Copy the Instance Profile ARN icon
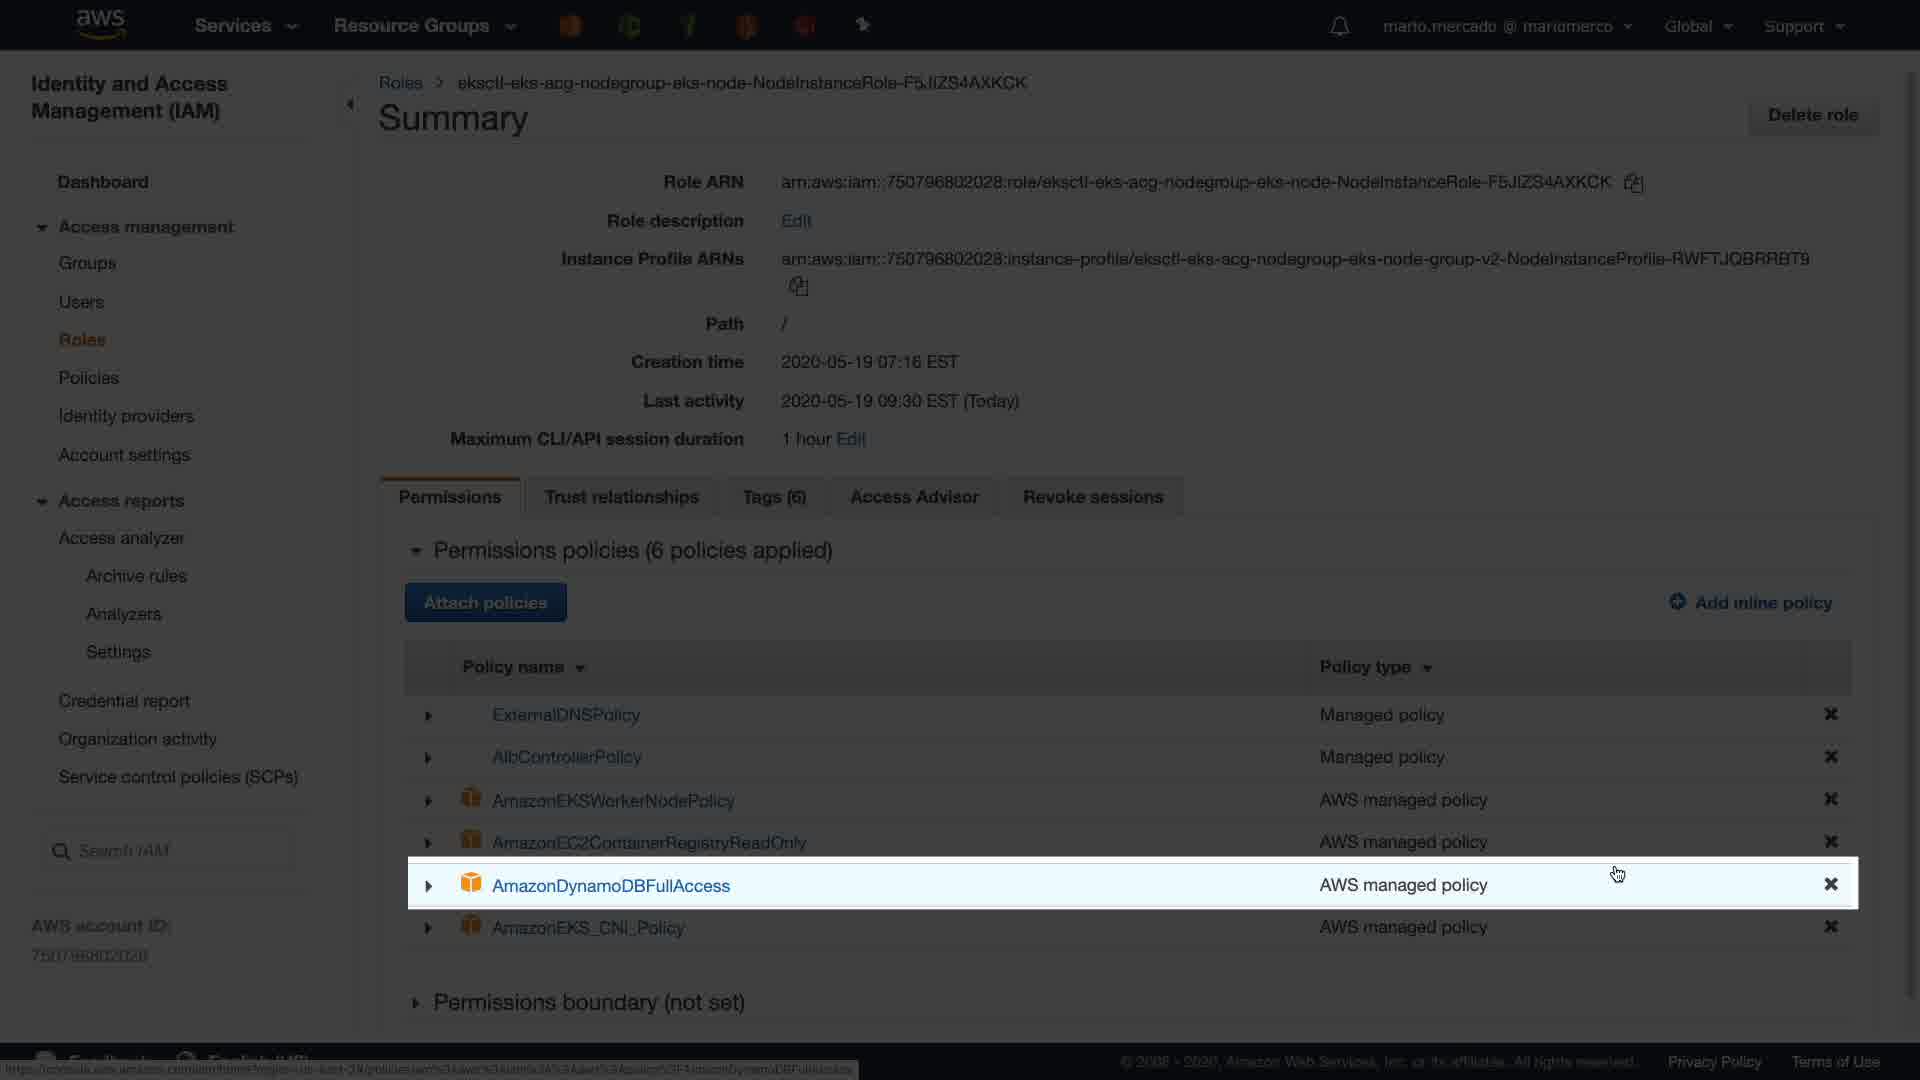1920x1080 pixels. [798, 287]
